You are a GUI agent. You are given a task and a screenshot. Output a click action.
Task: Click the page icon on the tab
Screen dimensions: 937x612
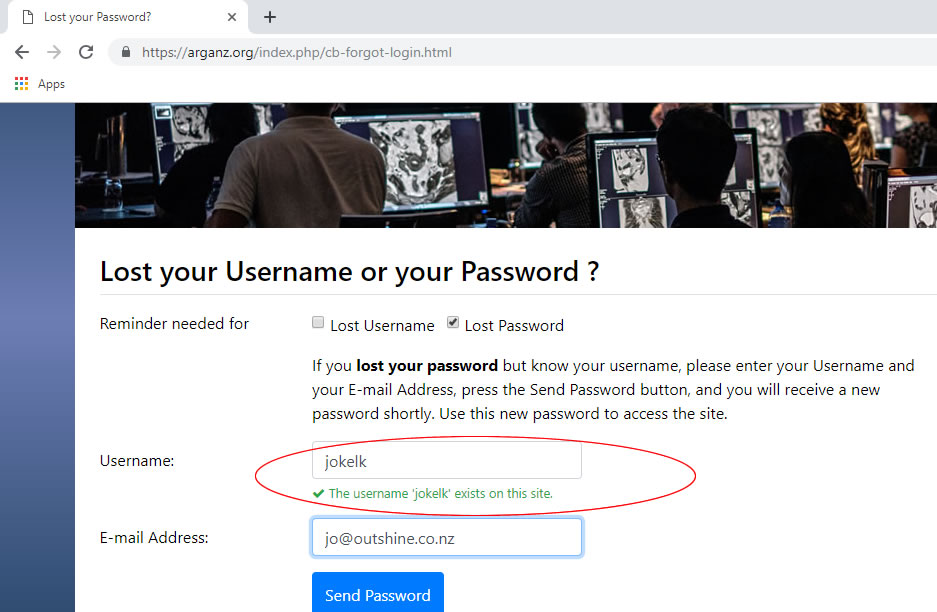(x=27, y=17)
